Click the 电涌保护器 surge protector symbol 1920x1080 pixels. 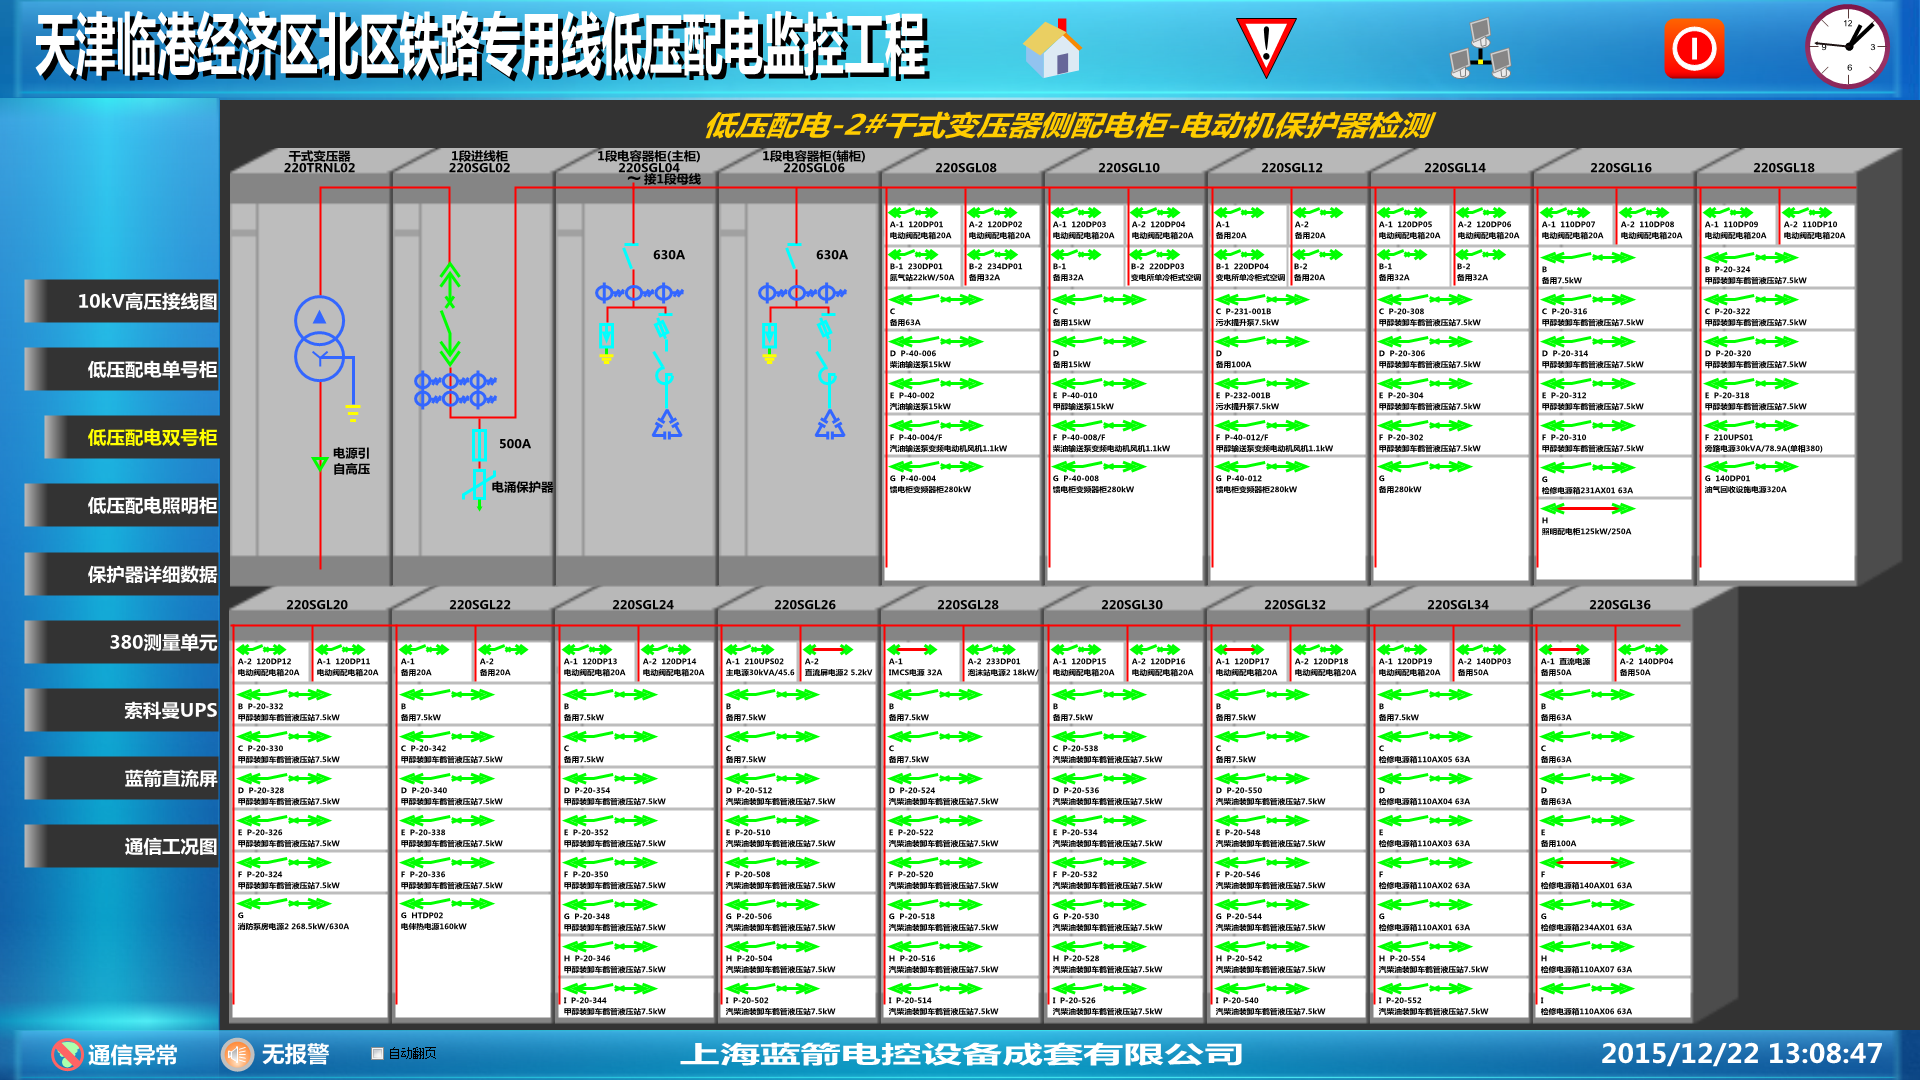pyautogui.click(x=479, y=486)
